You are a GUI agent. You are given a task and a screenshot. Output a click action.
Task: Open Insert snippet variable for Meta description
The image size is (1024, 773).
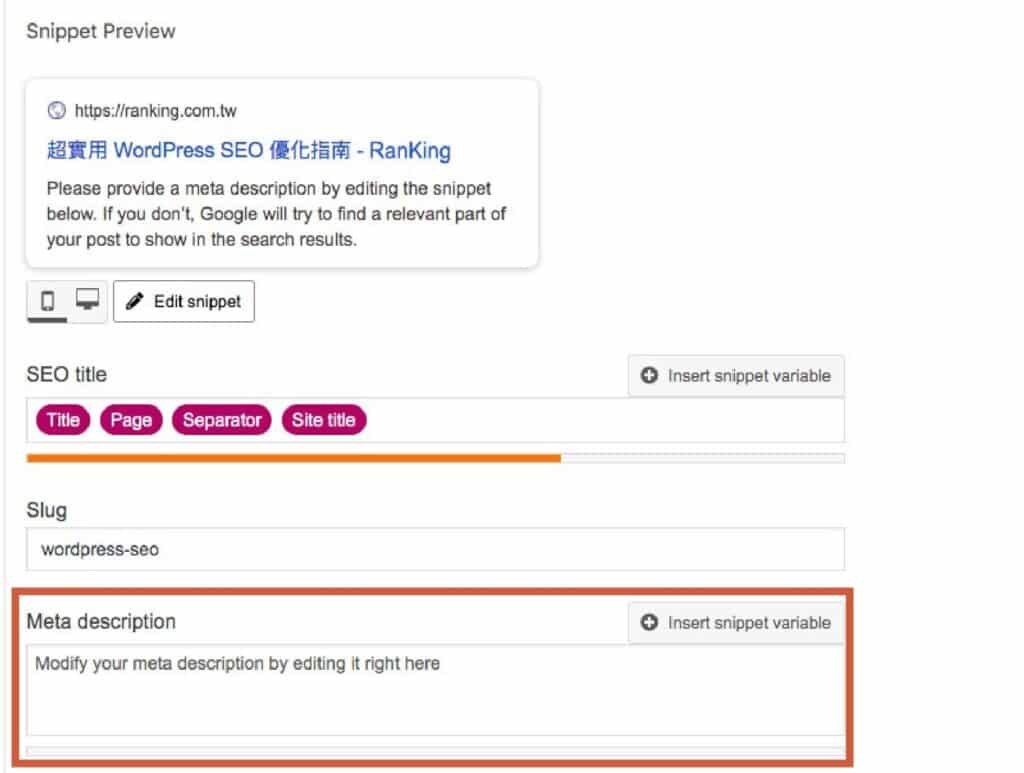736,623
